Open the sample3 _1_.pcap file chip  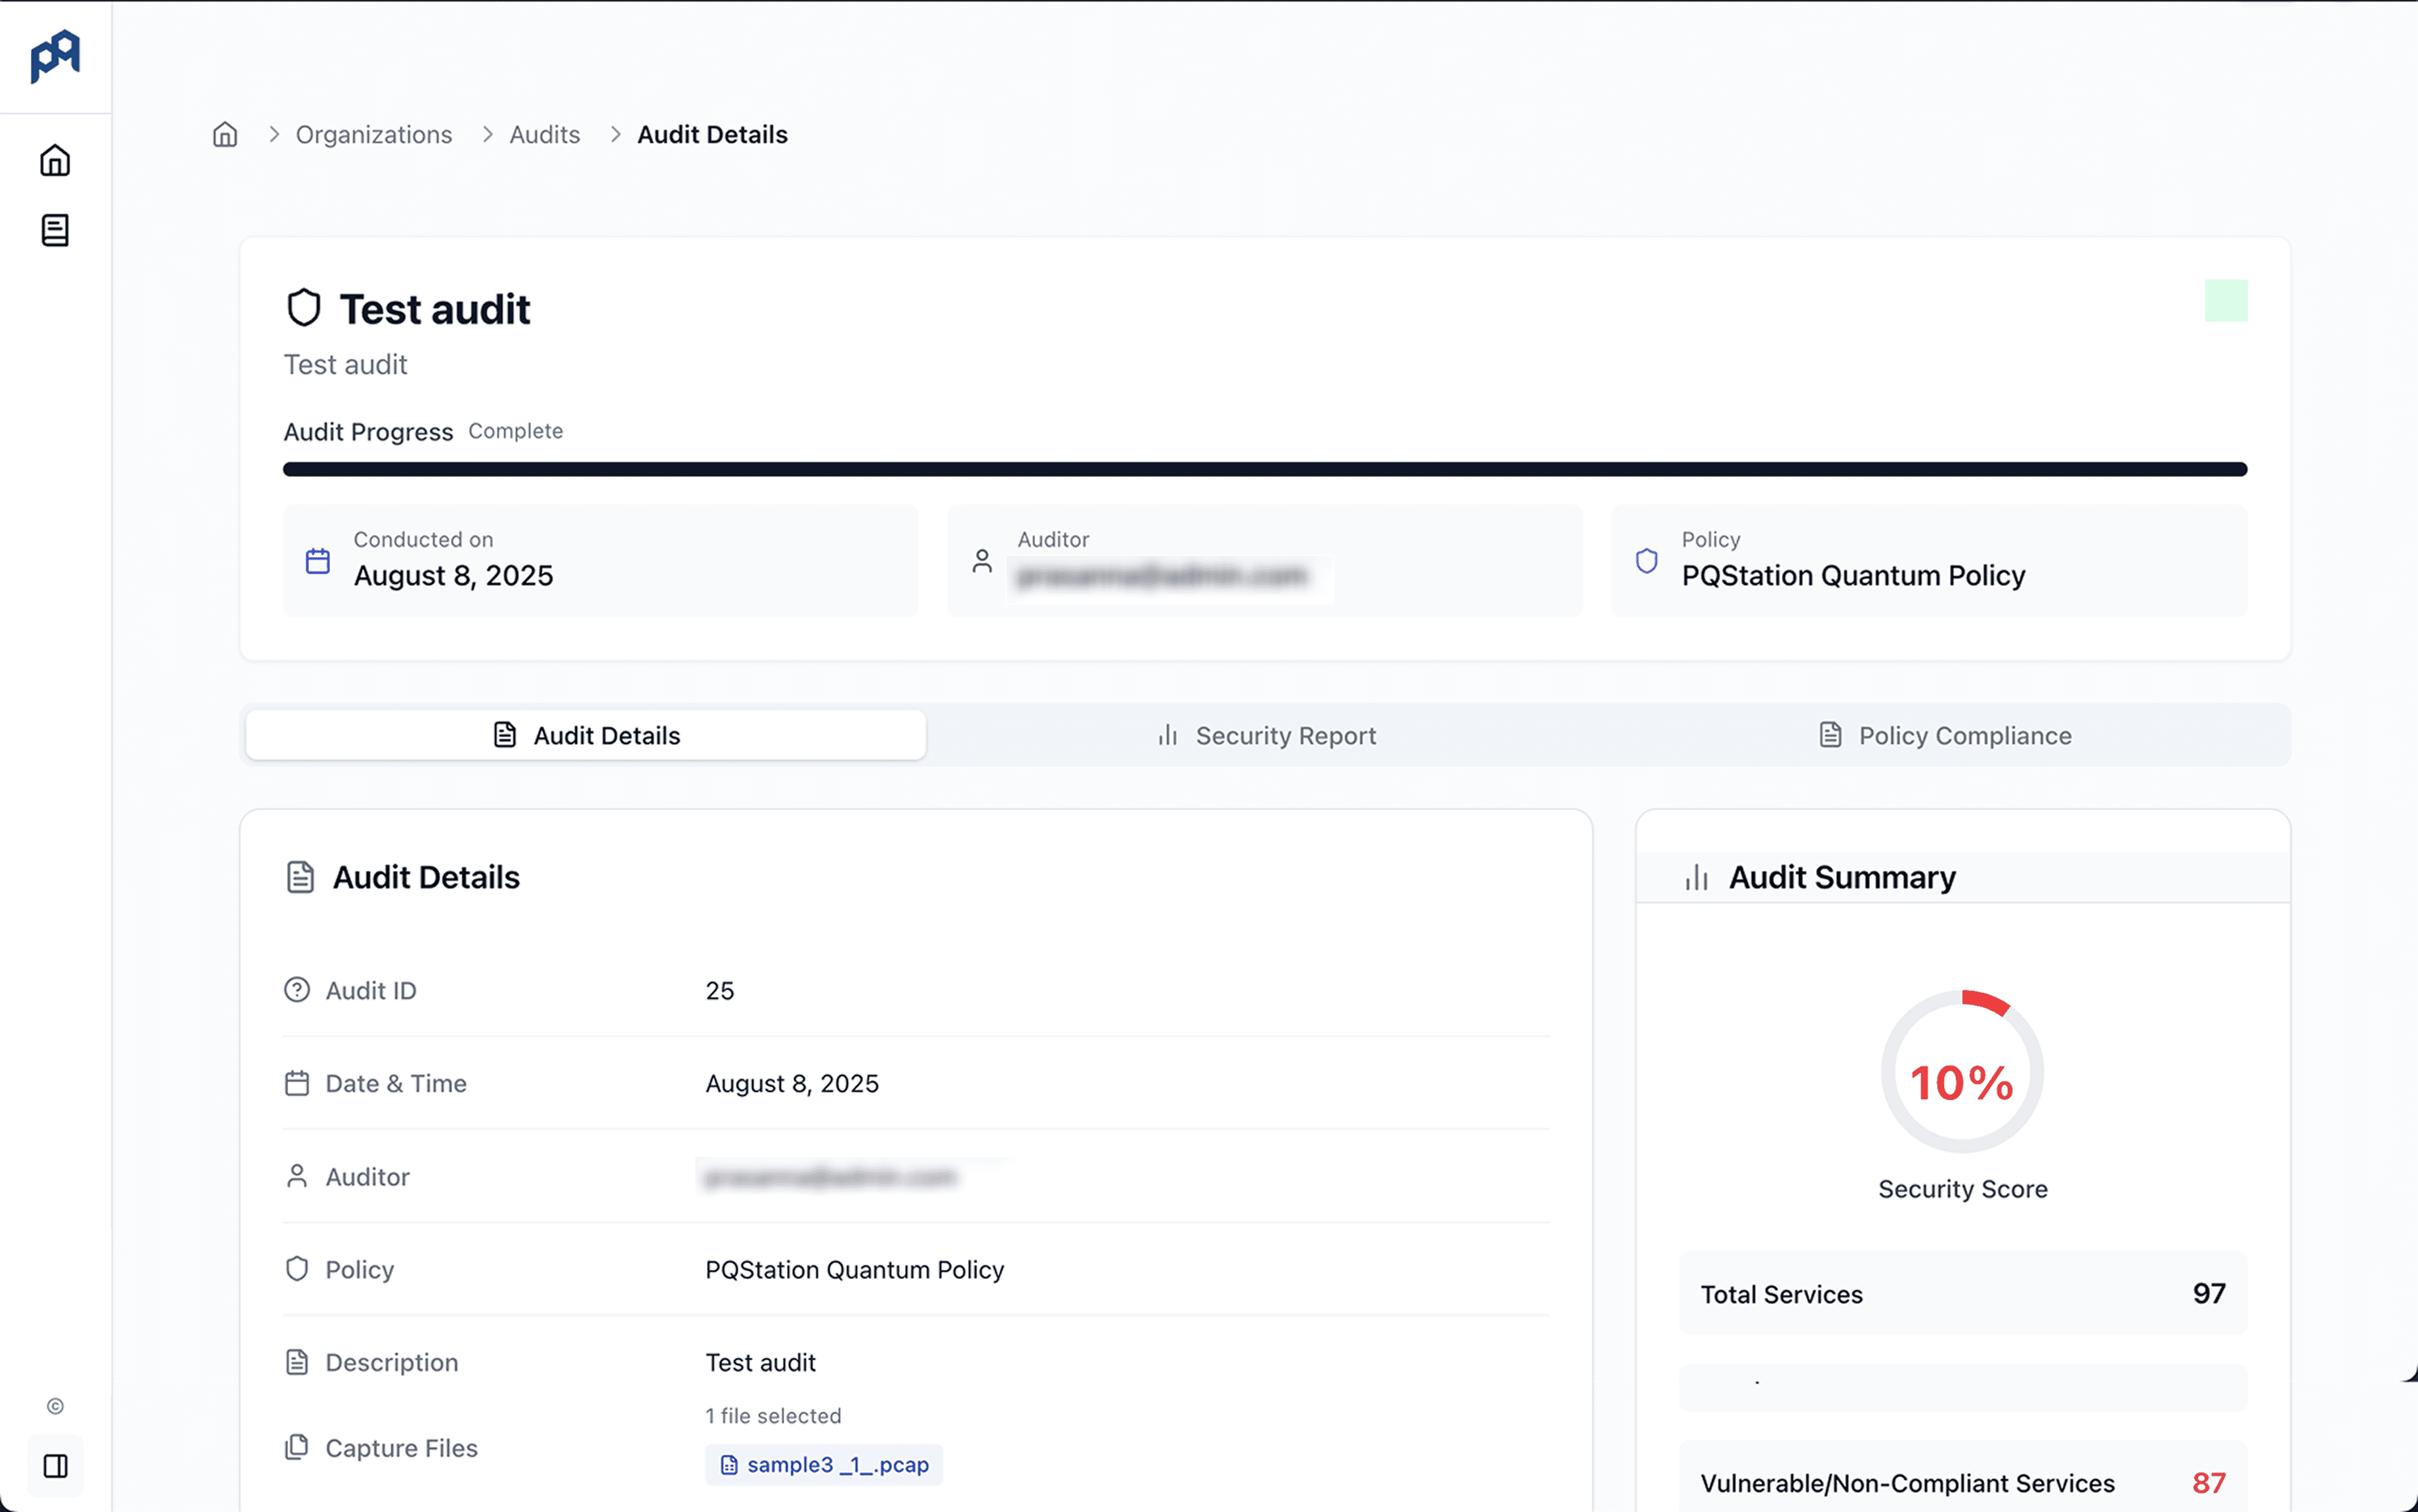(x=824, y=1464)
